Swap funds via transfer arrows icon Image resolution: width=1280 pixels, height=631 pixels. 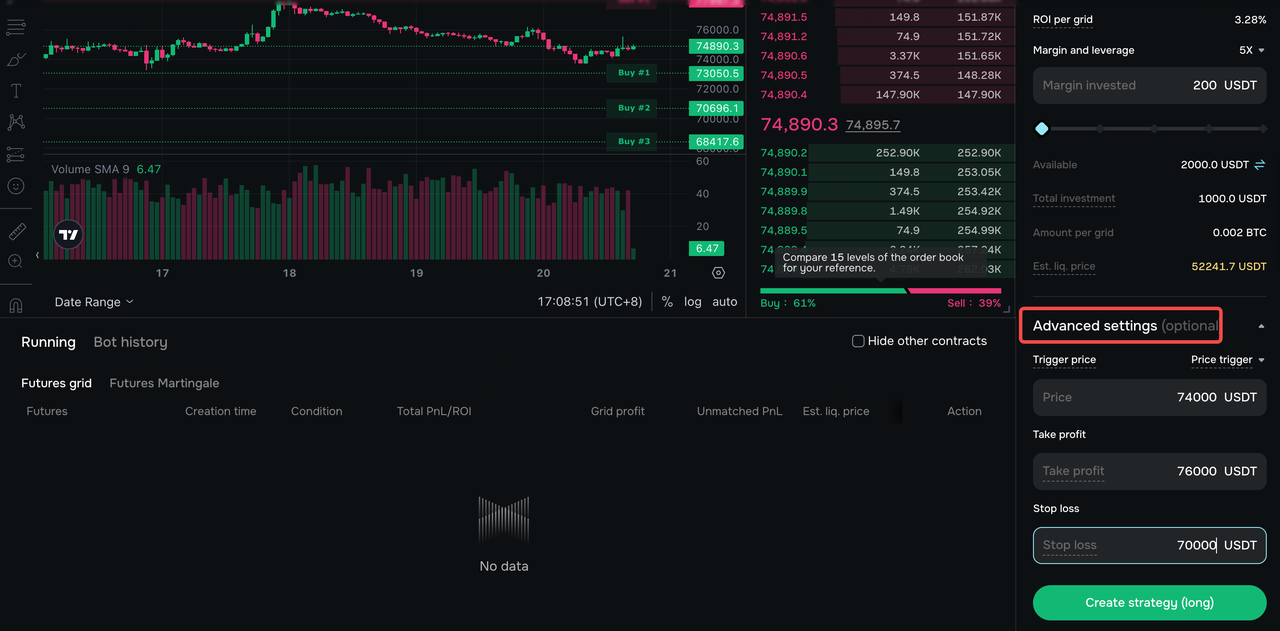tap(1260, 164)
